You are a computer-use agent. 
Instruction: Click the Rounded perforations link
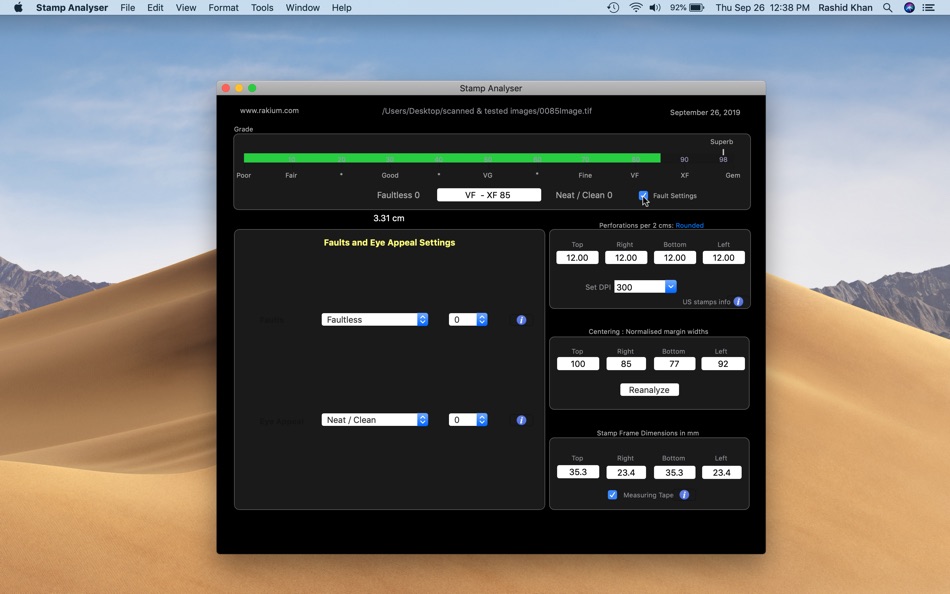(x=689, y=225)
